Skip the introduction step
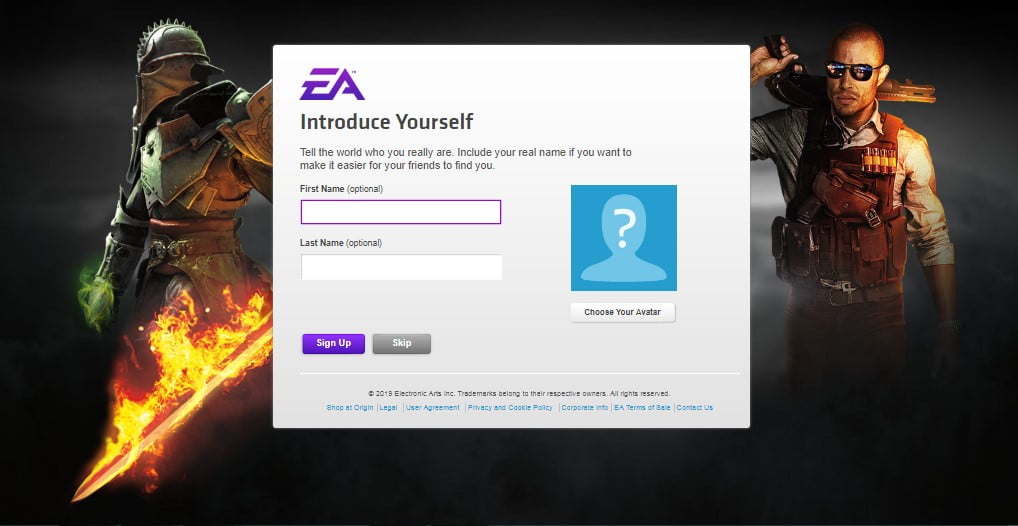 click(401, 344)
